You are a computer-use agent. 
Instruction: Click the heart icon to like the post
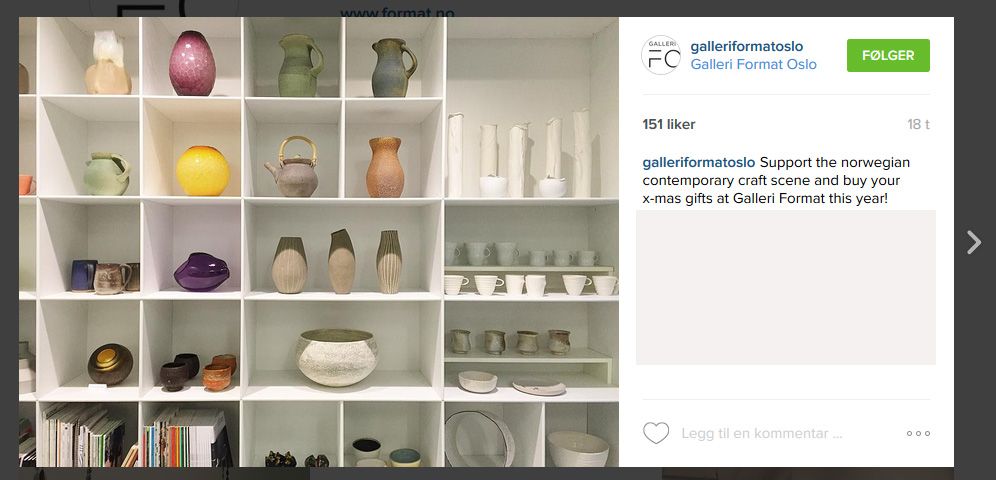click(656, 433)
